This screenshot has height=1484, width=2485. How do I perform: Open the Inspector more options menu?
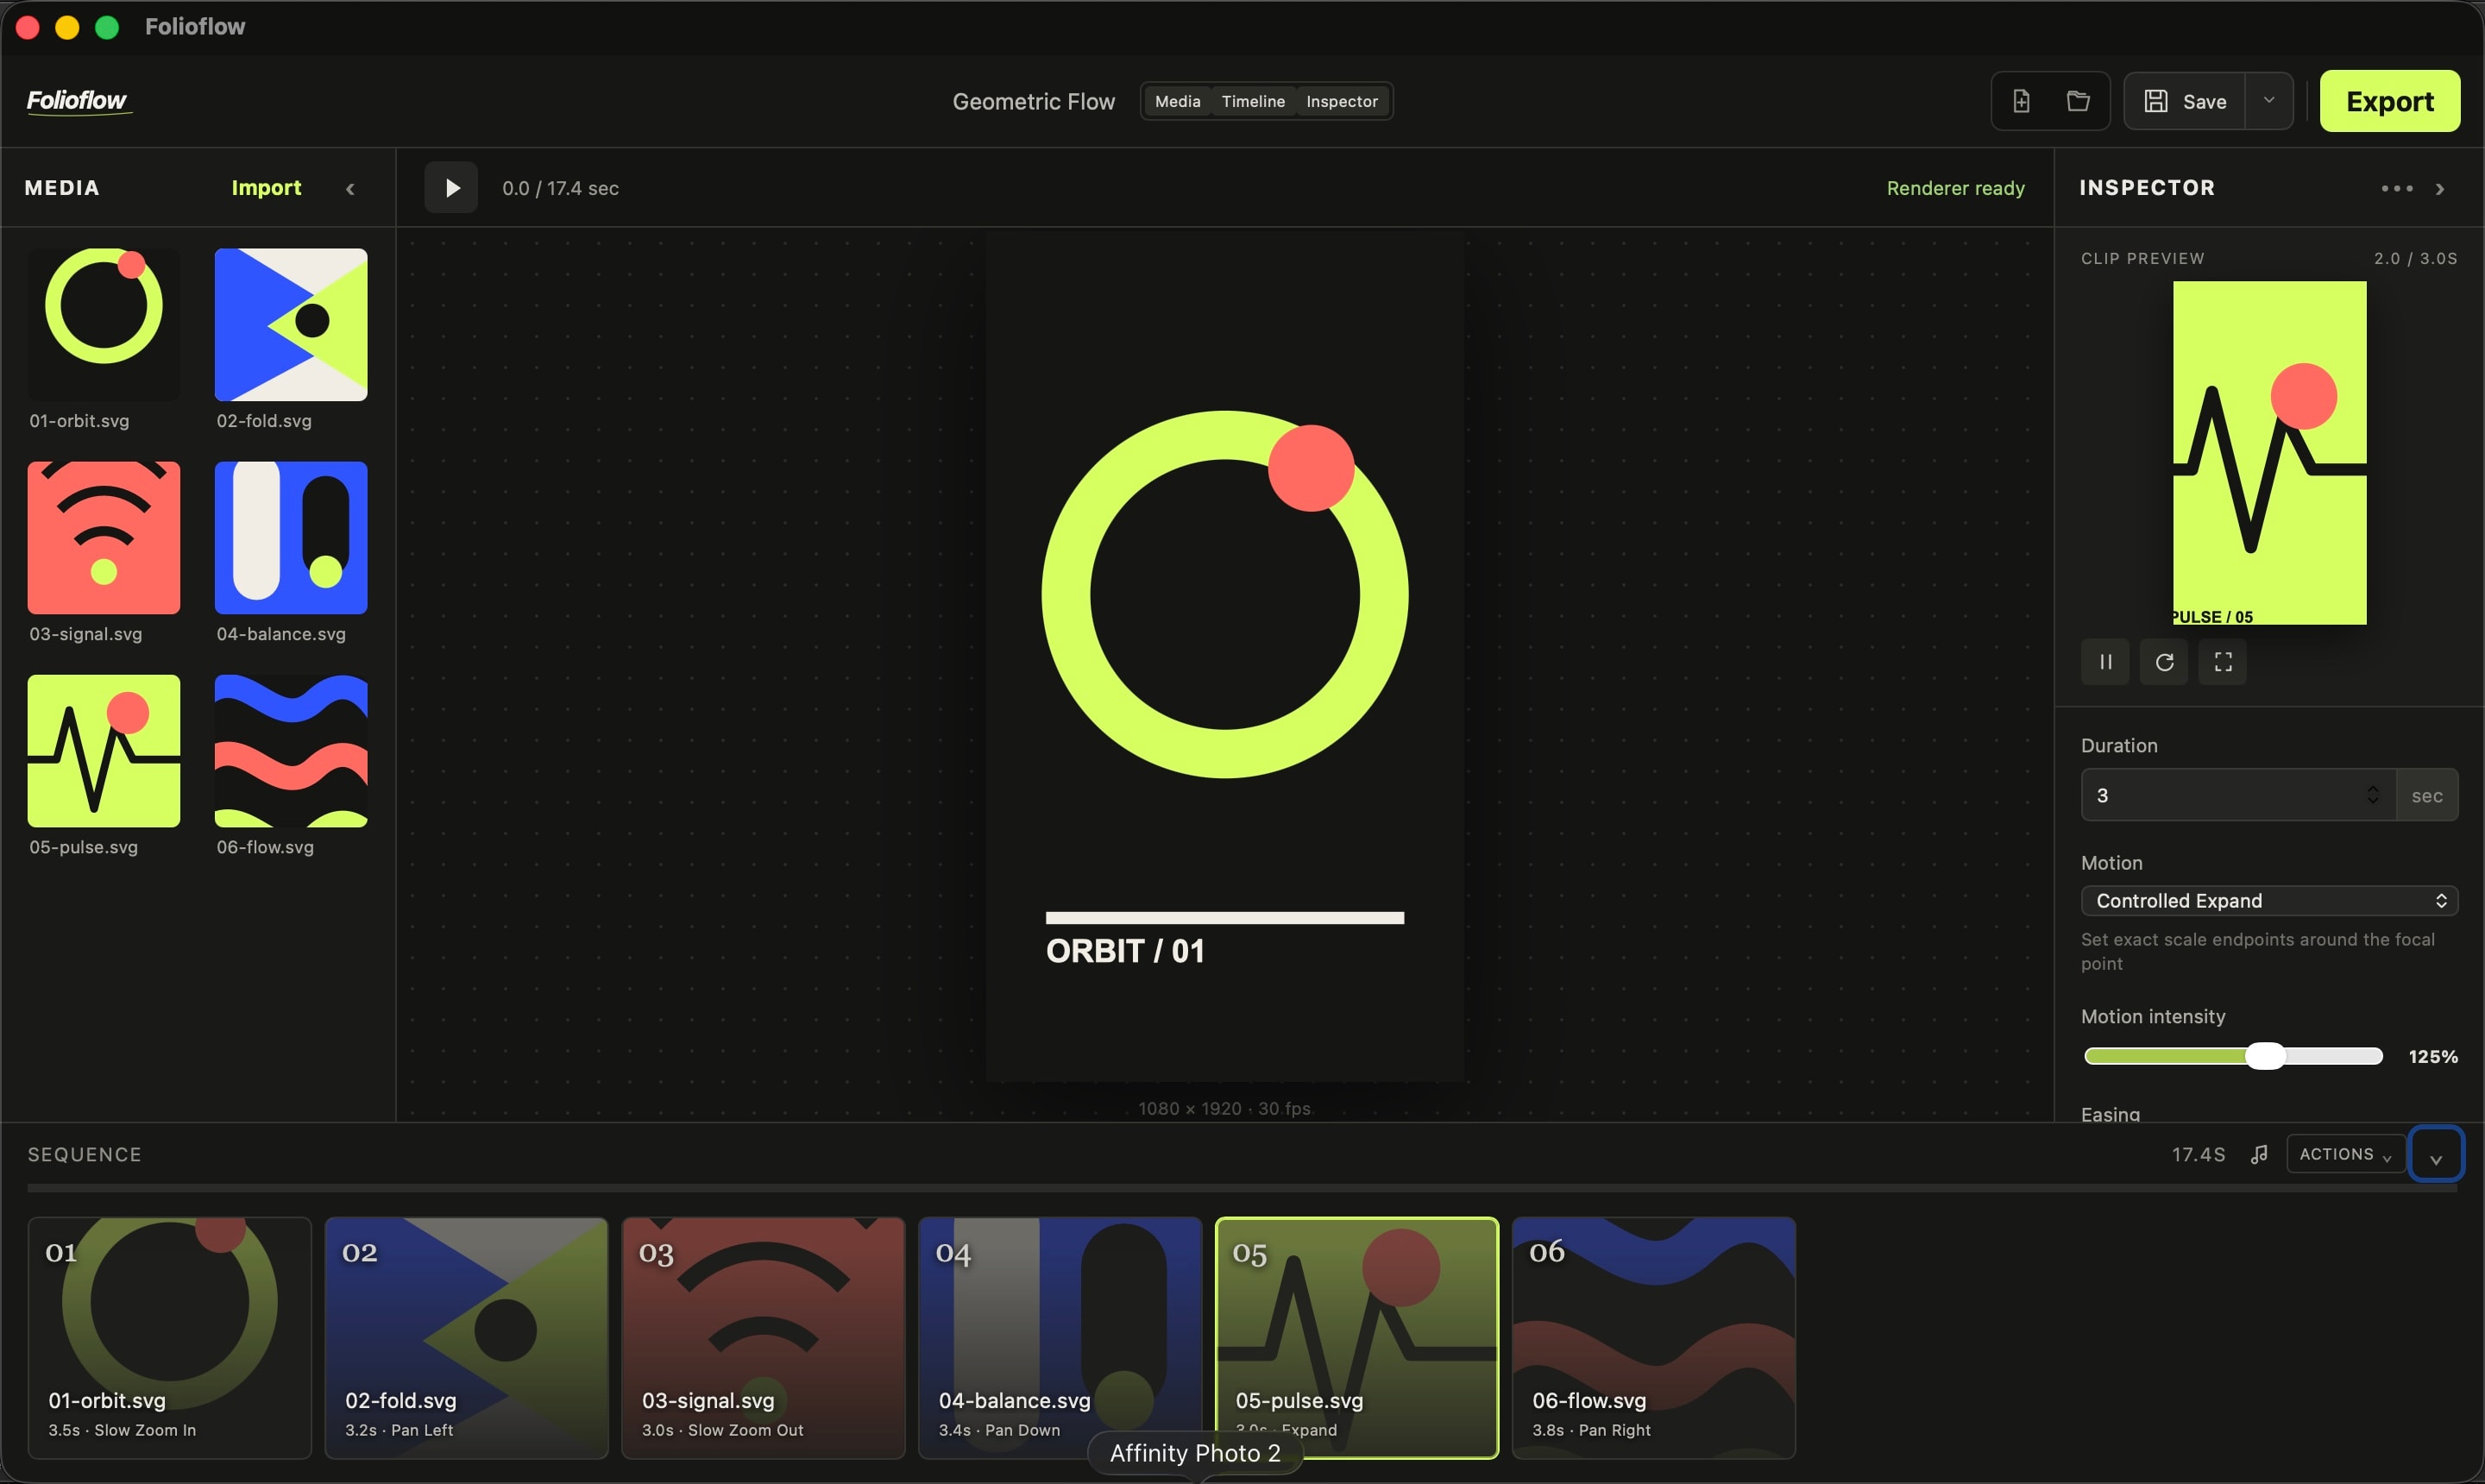[2396, 188]
